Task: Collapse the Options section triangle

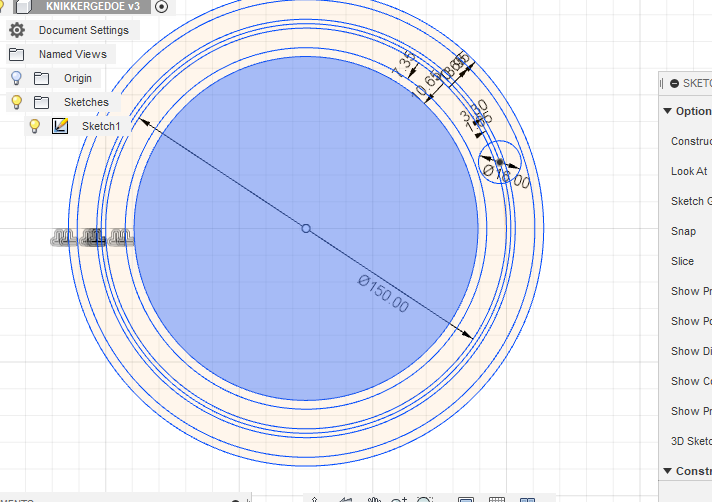Action: (x=667, y=111)
